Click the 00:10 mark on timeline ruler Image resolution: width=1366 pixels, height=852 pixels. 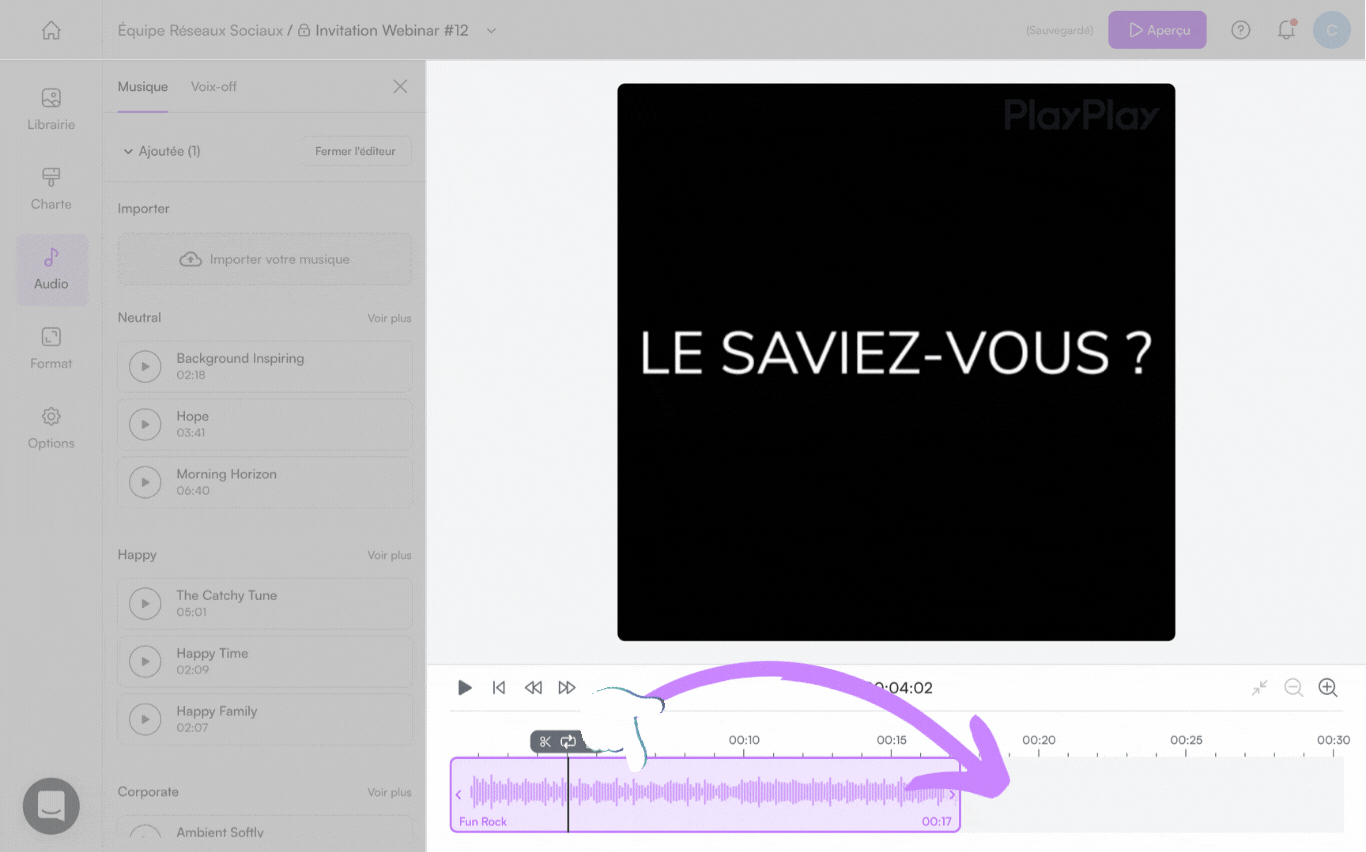744,741
